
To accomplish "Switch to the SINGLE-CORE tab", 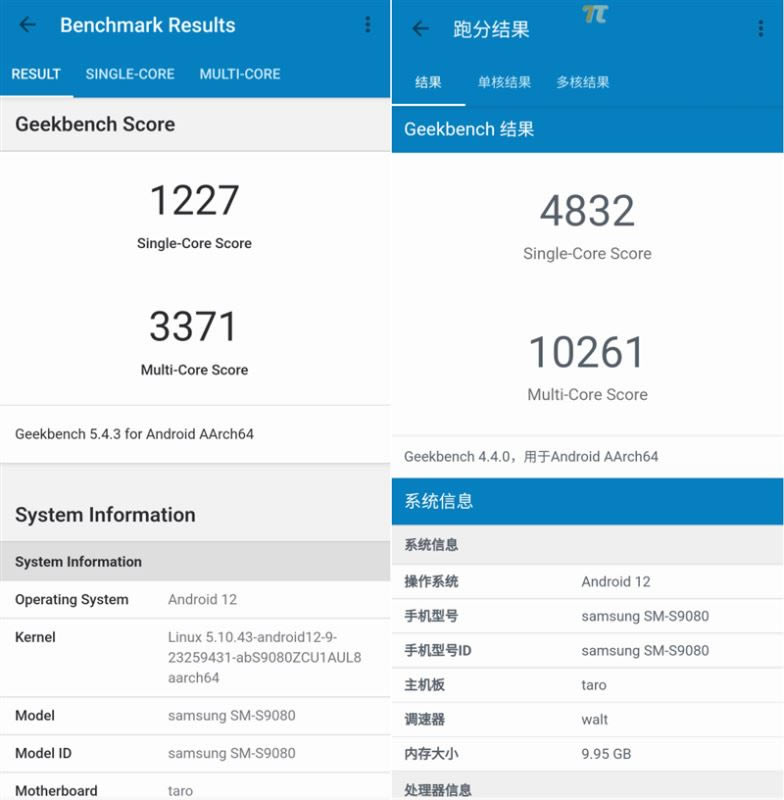I will (x=130, y=74).
